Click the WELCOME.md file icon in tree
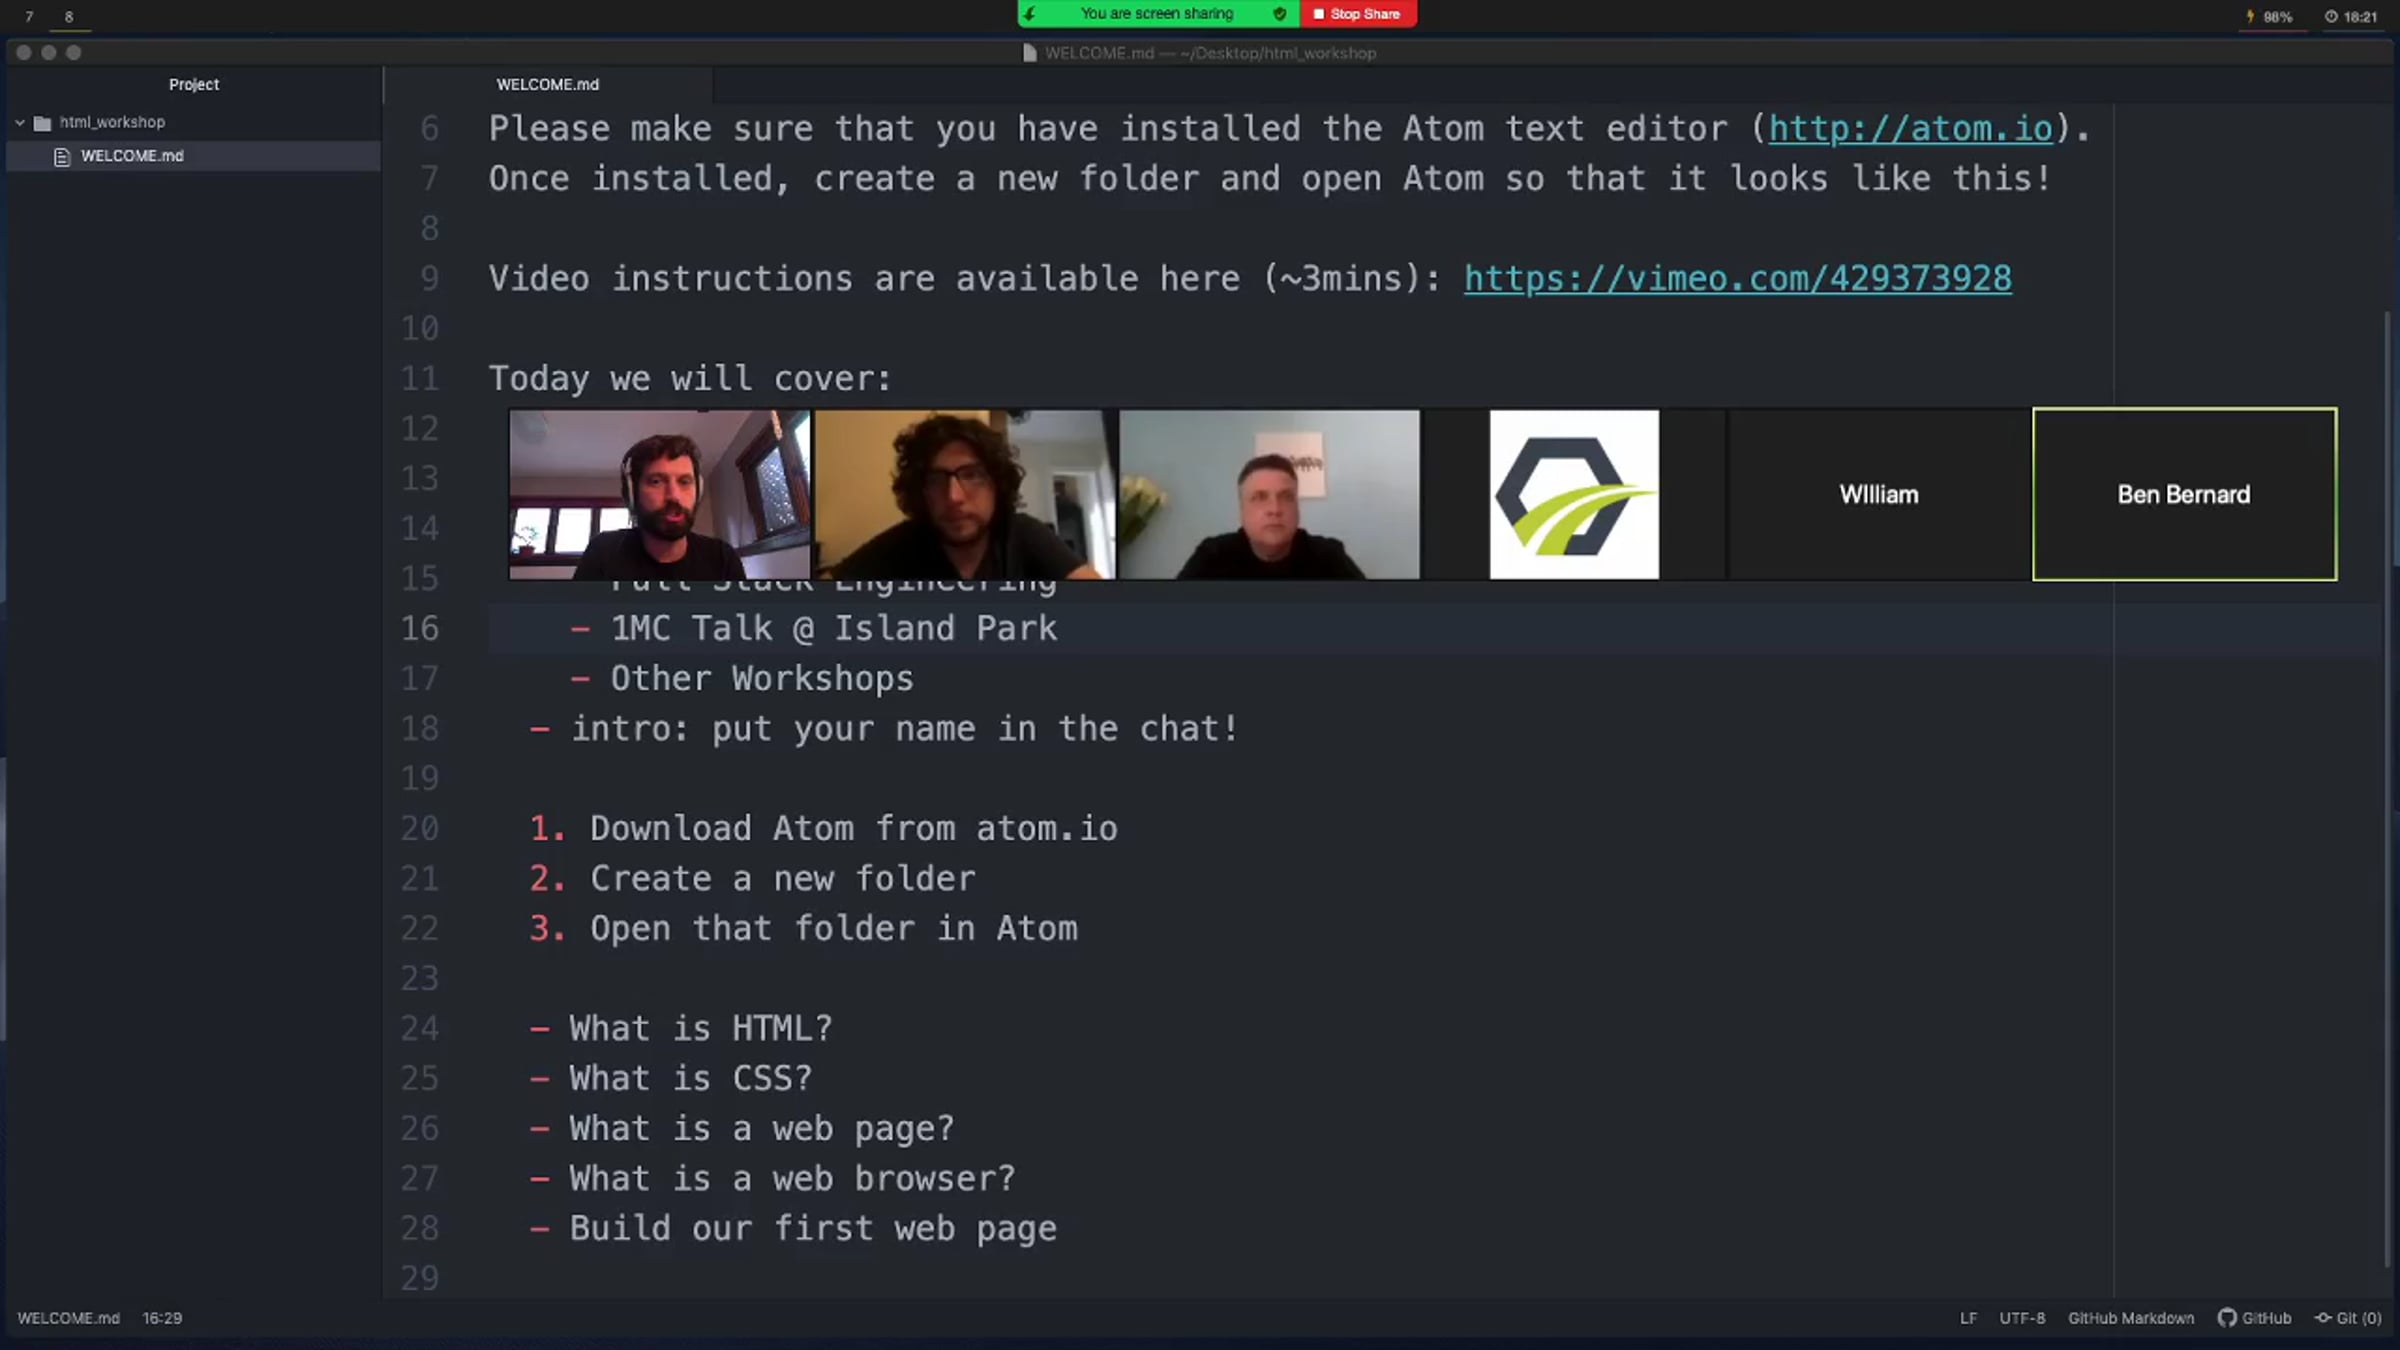This screenshot has width=2400, height=1350. (62, 157)
